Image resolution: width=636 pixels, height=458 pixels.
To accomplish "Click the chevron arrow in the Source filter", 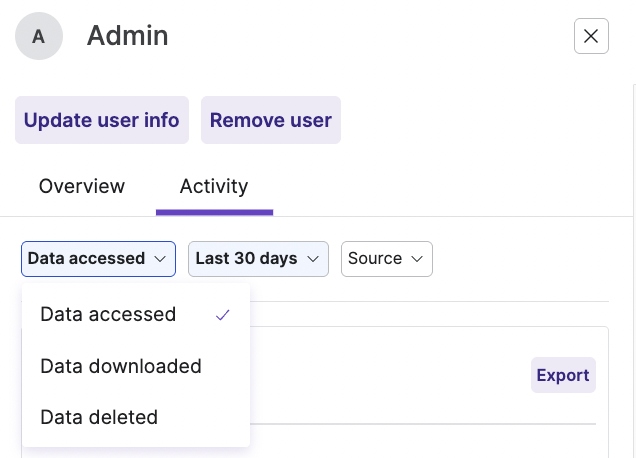I will [417, 259].
